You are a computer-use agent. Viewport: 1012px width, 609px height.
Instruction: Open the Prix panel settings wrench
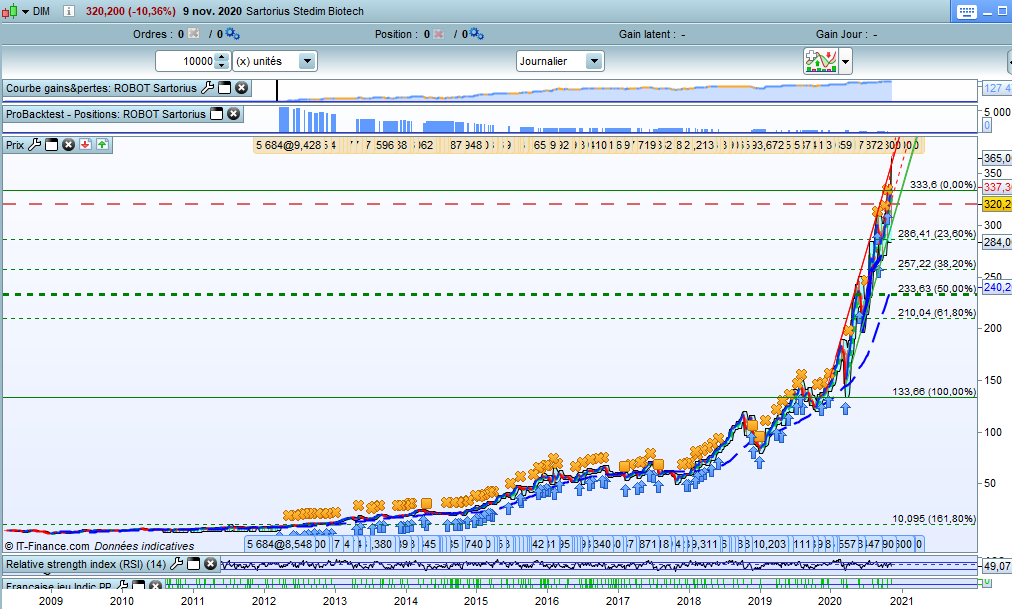[x=35, y=145]
